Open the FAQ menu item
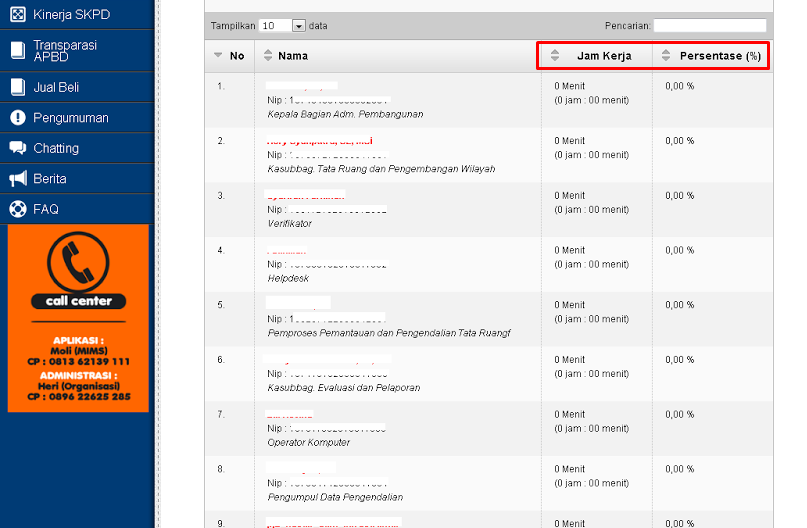Screen dimensions: 807x528 tap(77, 209)
